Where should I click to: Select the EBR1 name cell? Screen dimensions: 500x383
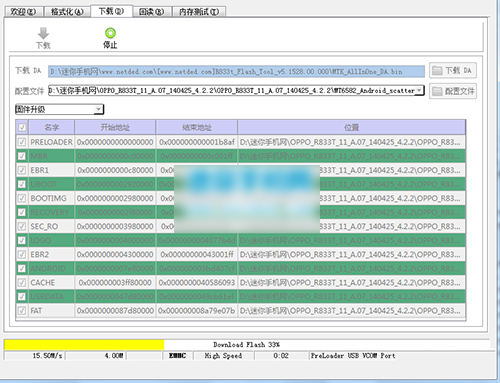52,170
